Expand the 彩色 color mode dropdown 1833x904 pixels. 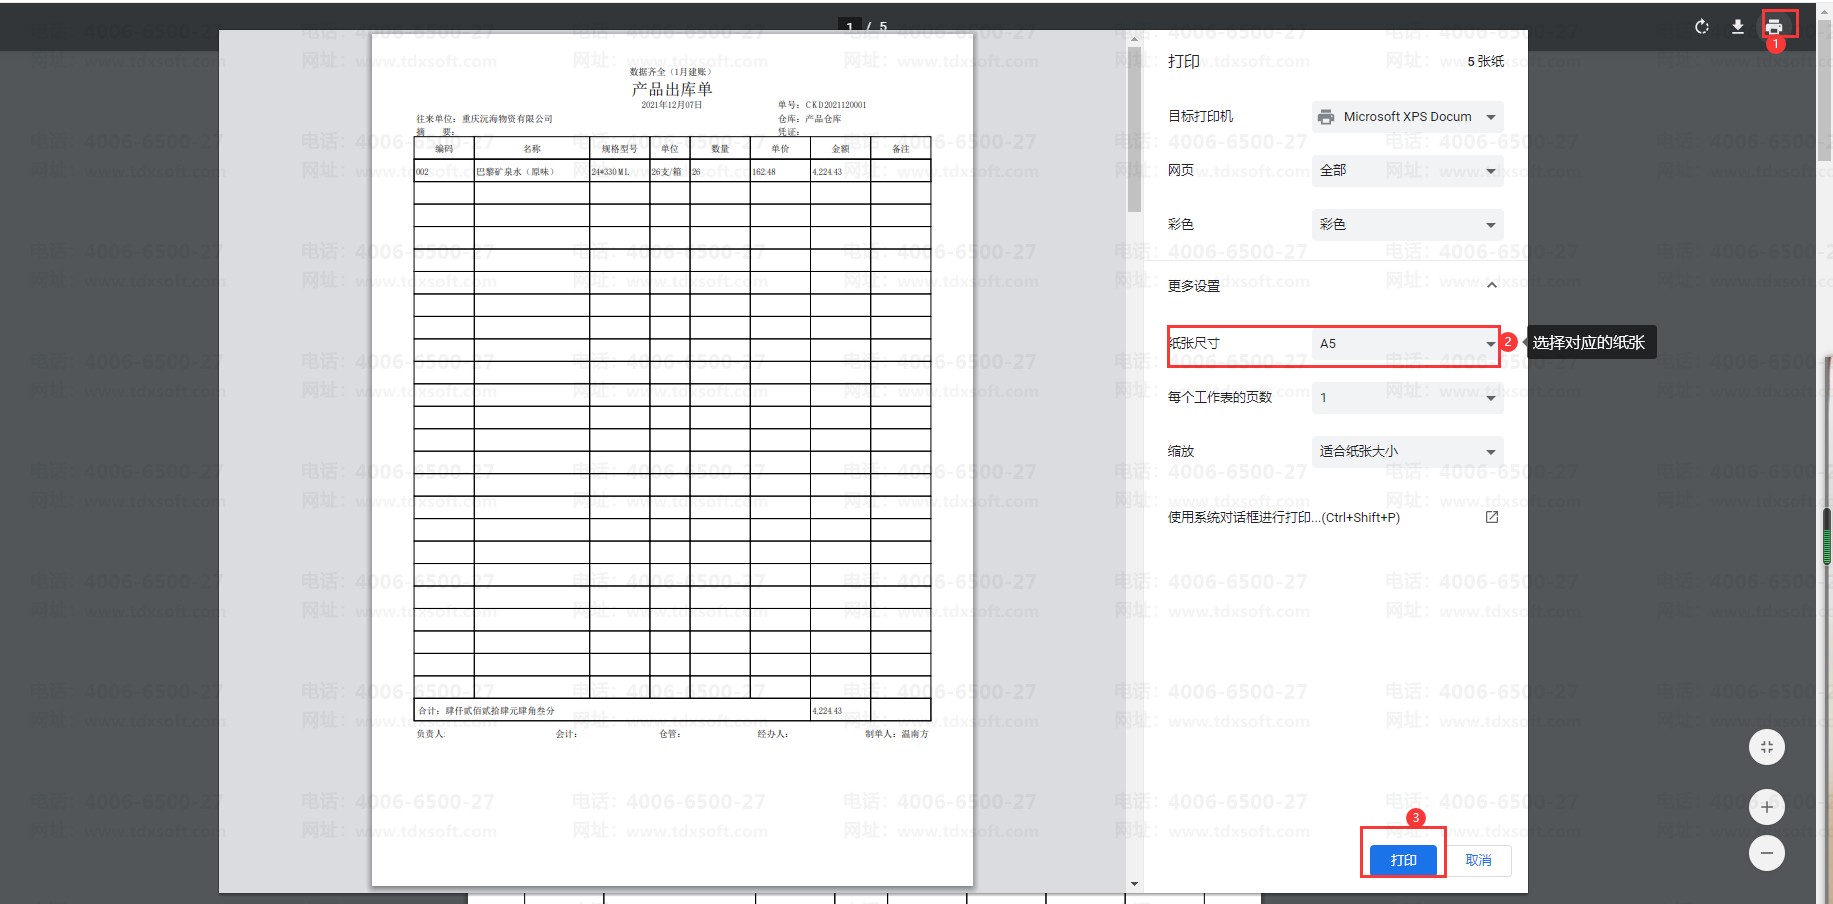(1407, 225)
